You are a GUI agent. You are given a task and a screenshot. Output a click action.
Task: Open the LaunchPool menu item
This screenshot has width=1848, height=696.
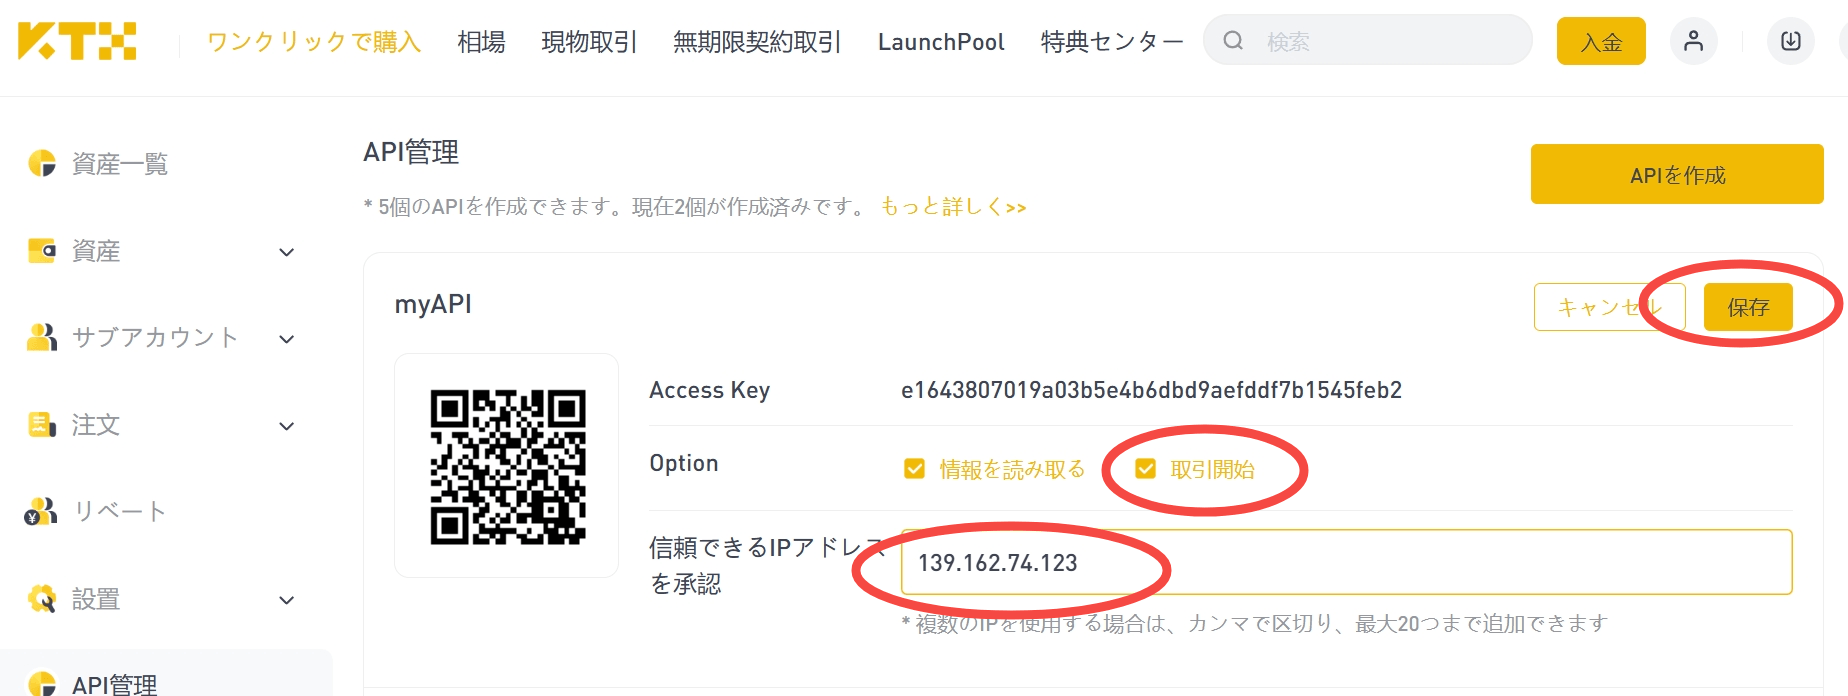(x=941, y=42)
